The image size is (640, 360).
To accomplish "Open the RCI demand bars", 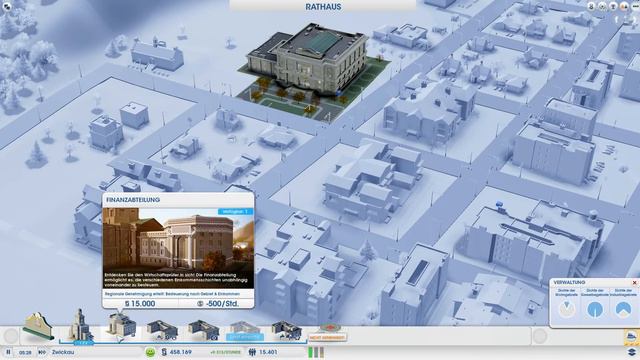I will (x=316, y=352).
